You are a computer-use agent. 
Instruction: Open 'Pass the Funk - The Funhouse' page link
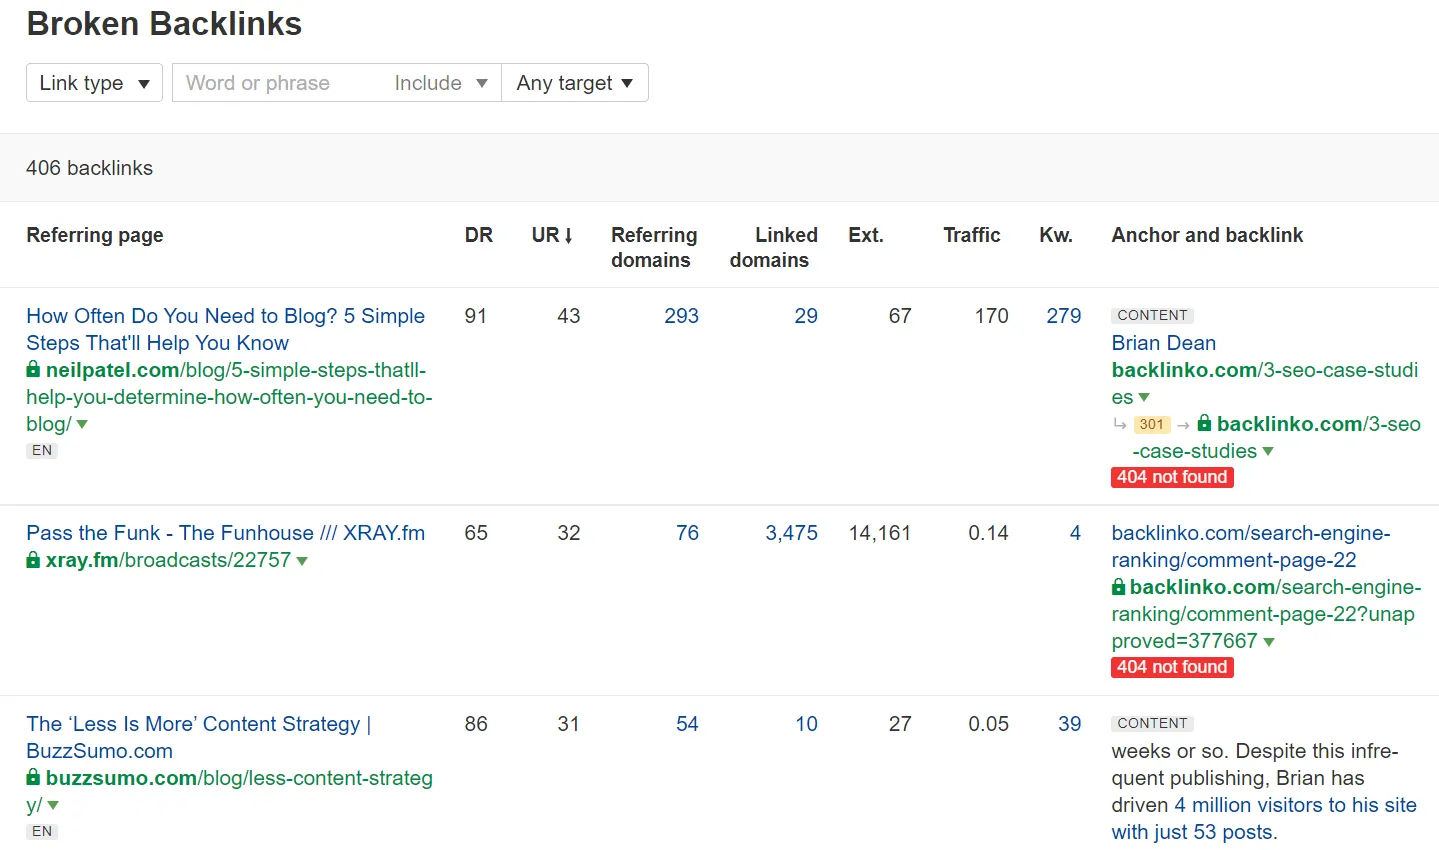[x=225, y=533]
